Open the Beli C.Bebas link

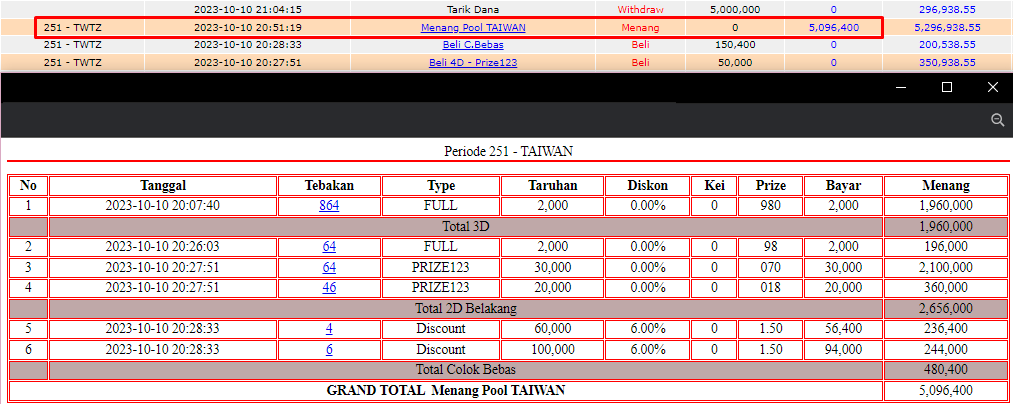pyautogui.click(x=473, y=45)
